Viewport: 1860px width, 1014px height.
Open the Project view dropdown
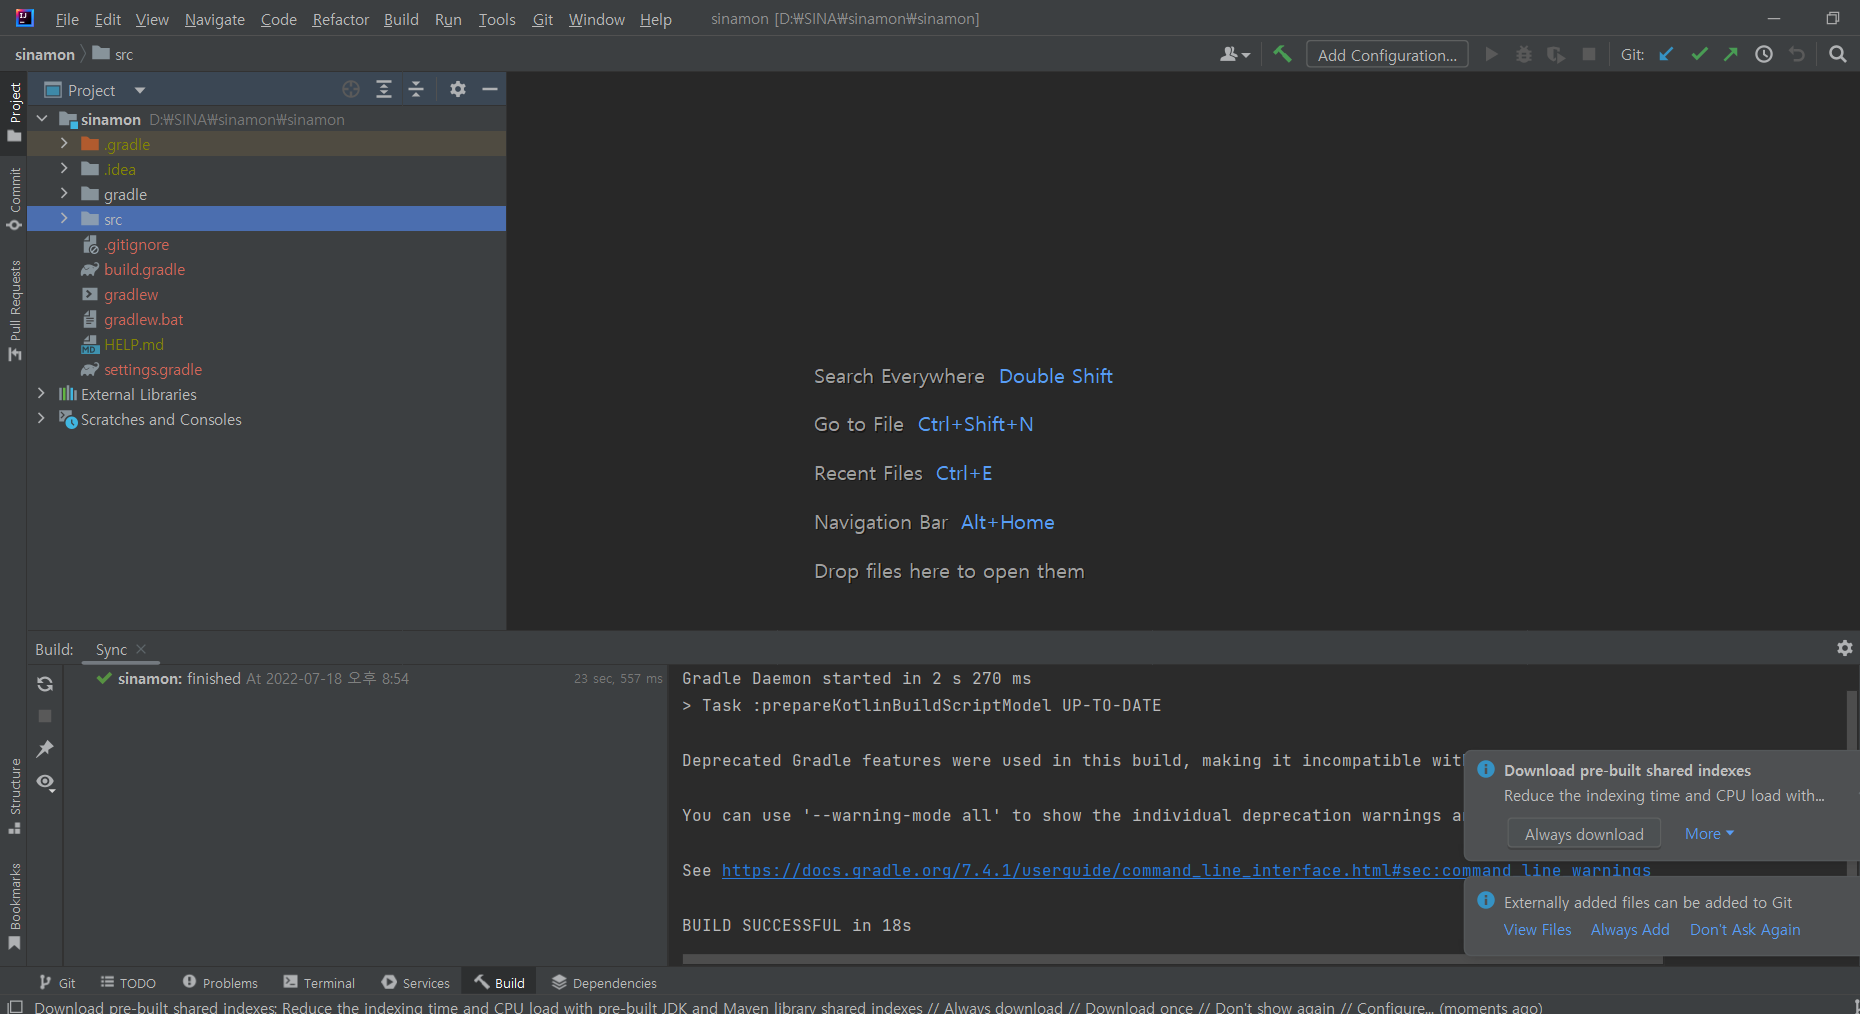coord(96,90)
